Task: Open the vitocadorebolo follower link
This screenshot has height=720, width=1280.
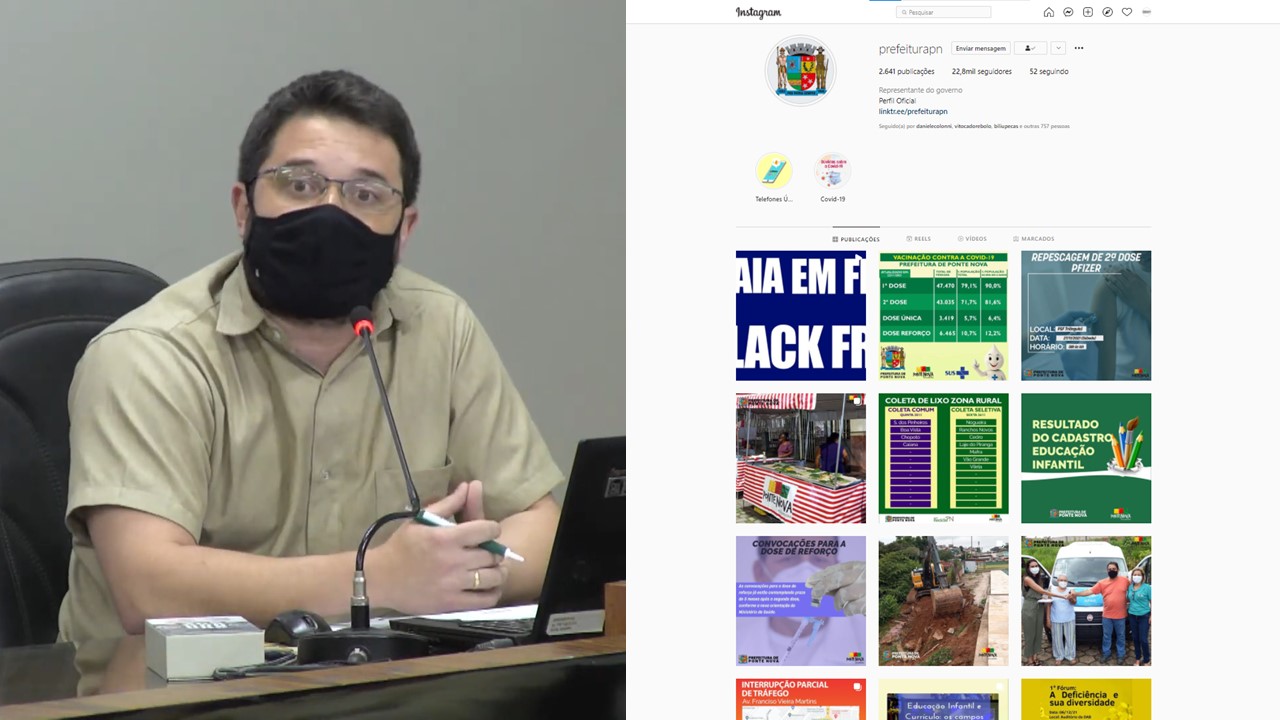Action: (973, 126)
